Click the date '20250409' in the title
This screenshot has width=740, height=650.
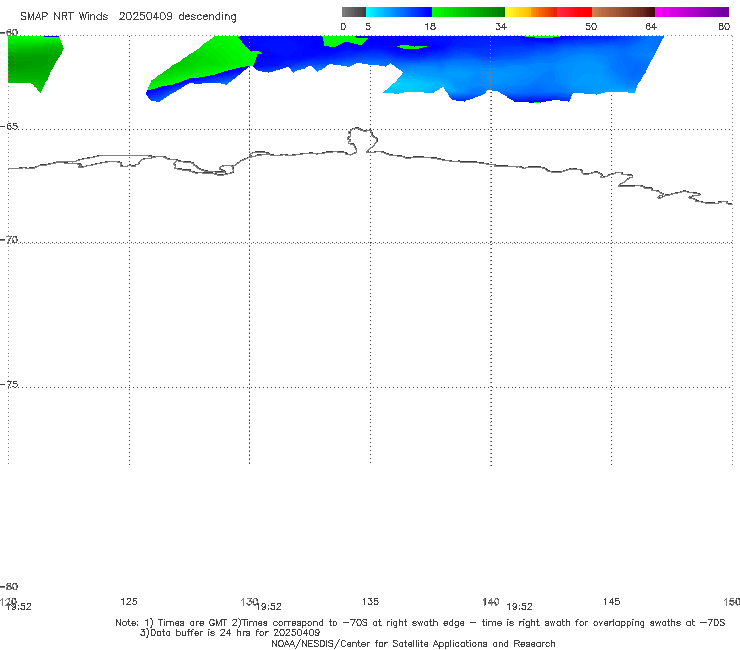145,16
